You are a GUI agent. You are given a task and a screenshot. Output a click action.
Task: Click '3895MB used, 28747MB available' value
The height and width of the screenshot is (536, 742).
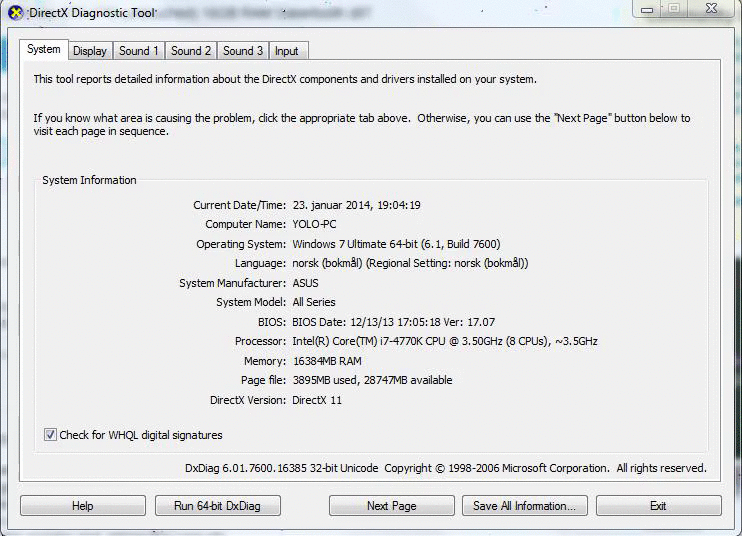pos(372,380)
